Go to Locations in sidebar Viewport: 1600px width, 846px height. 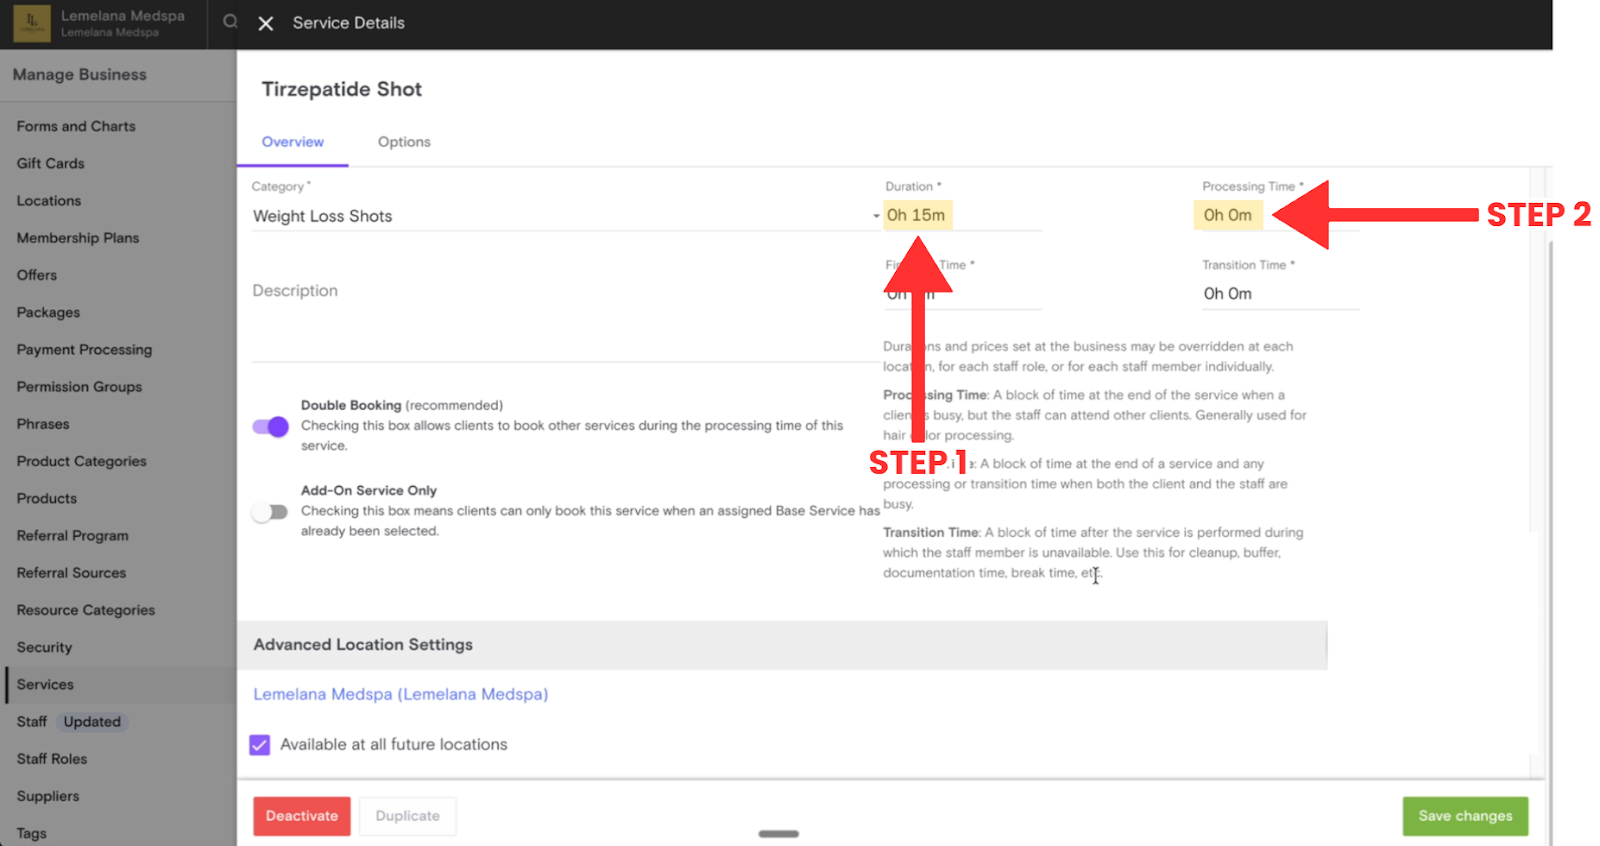click(x=48, y=201)
